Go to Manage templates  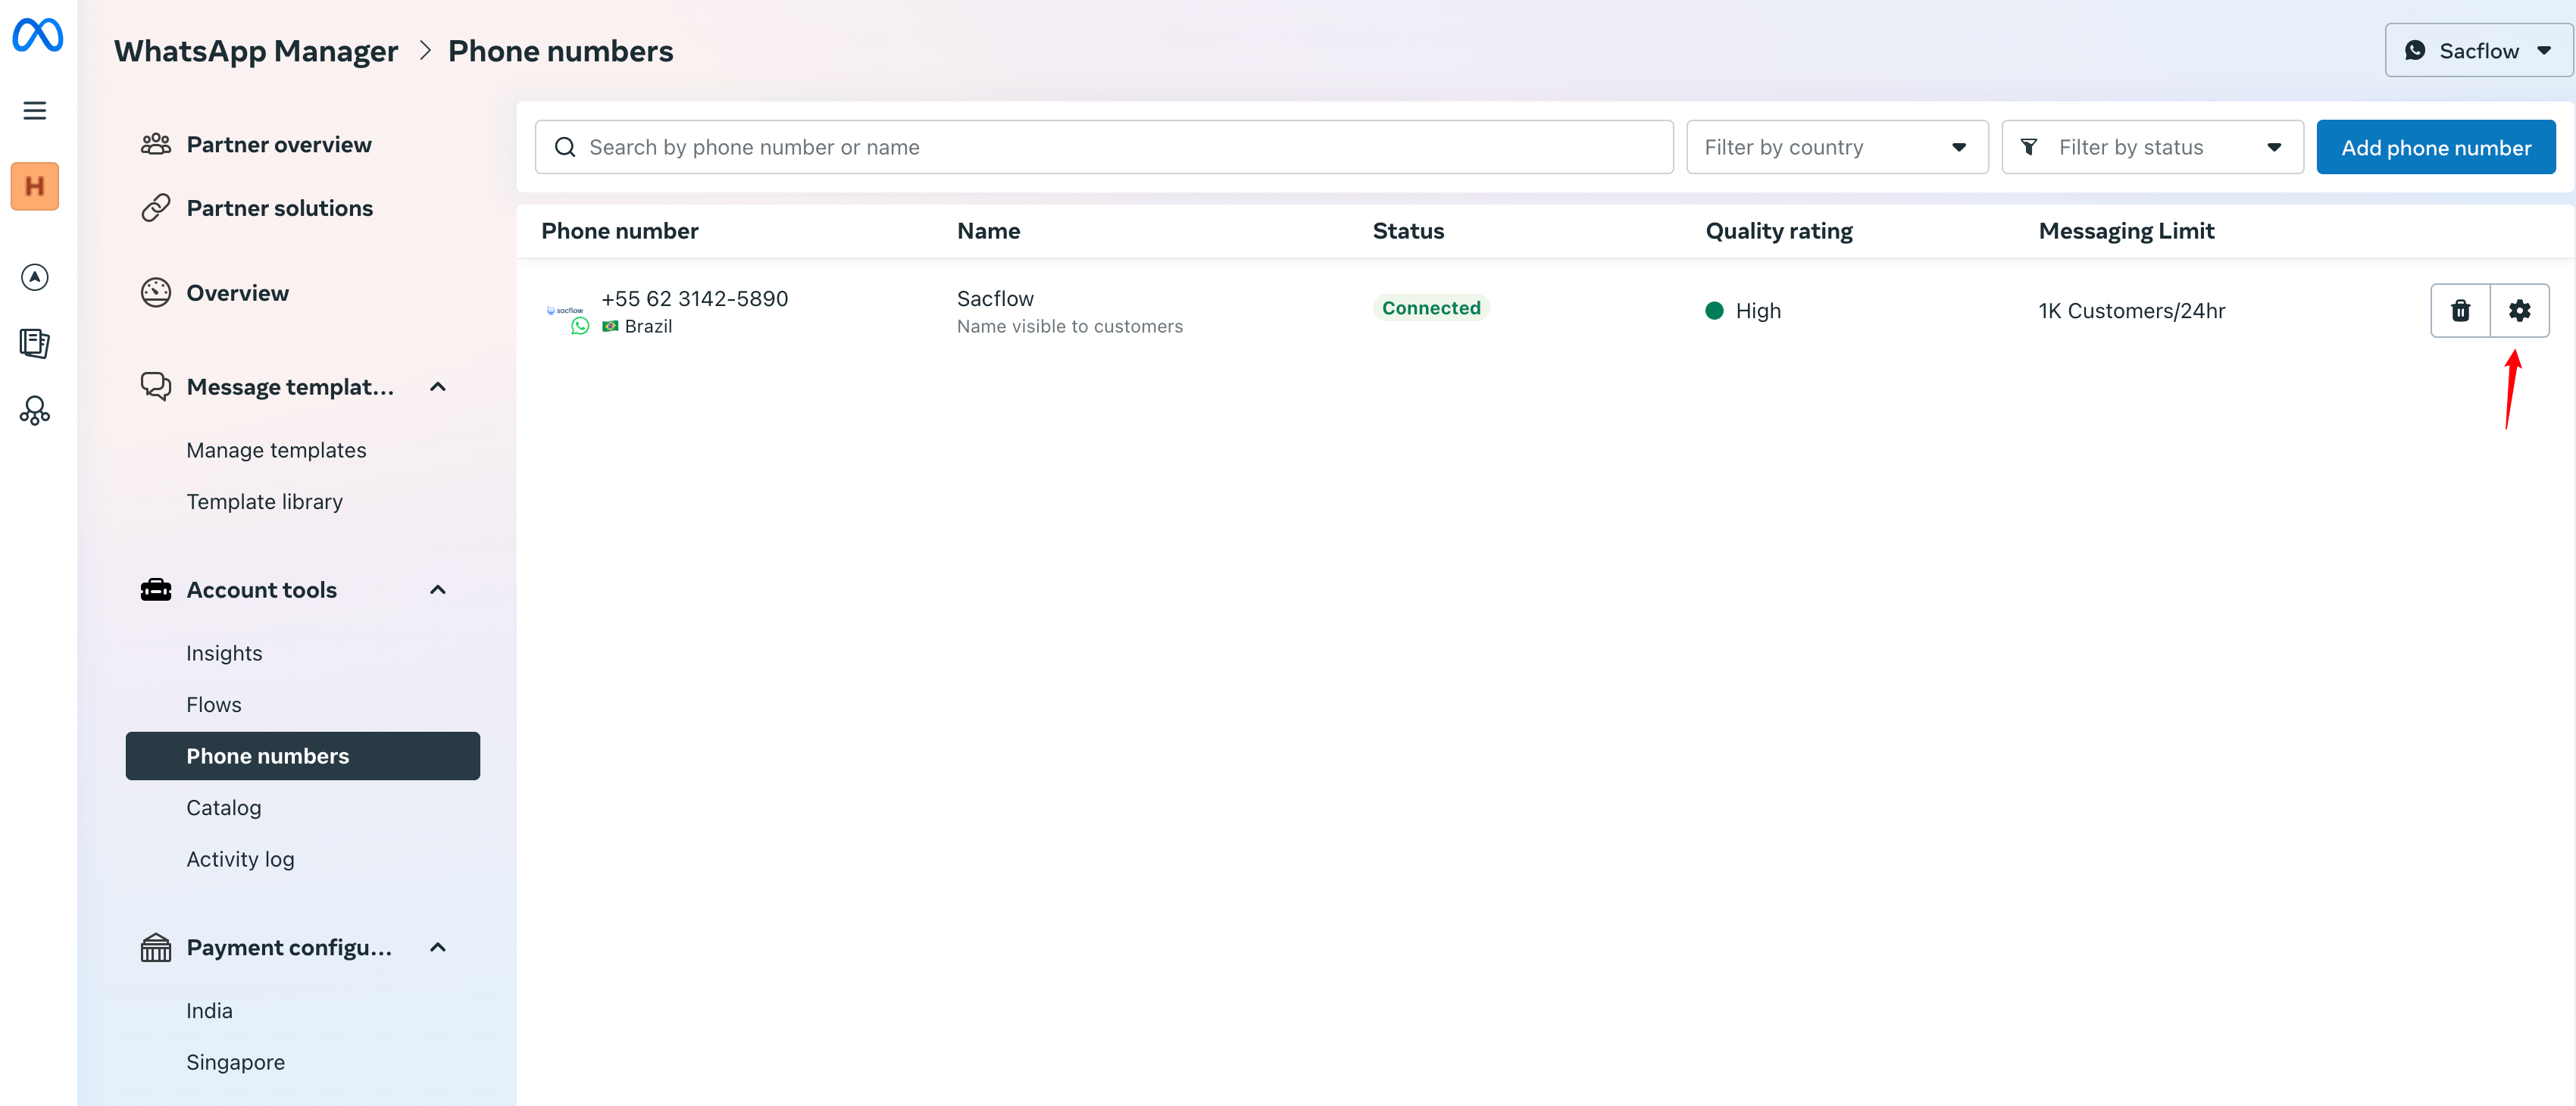(276, 450)
